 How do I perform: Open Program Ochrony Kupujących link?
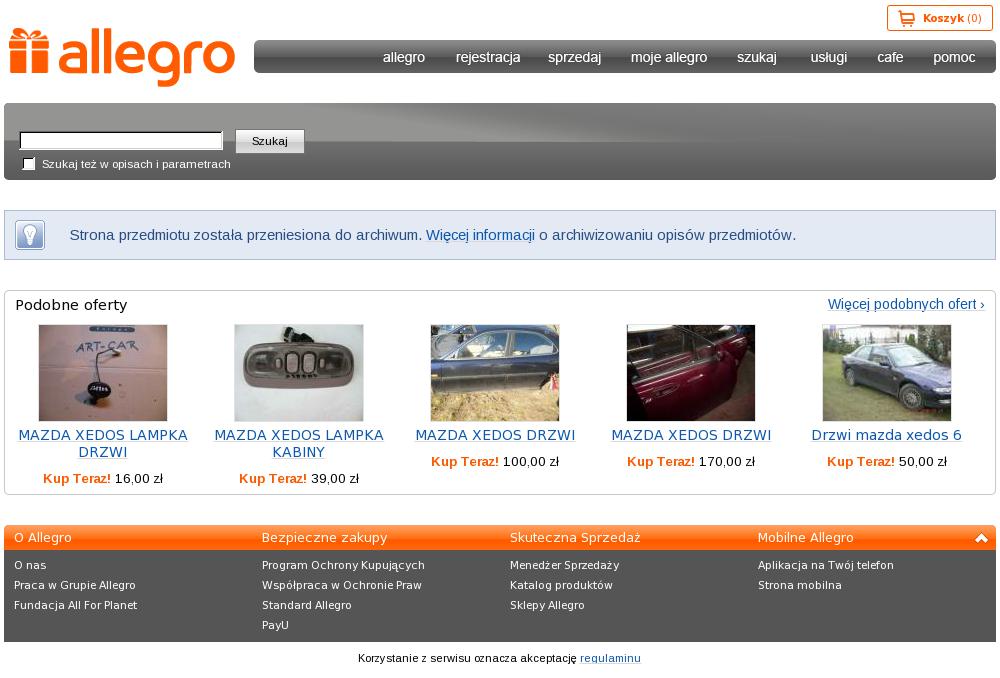[x=343, y=565]
